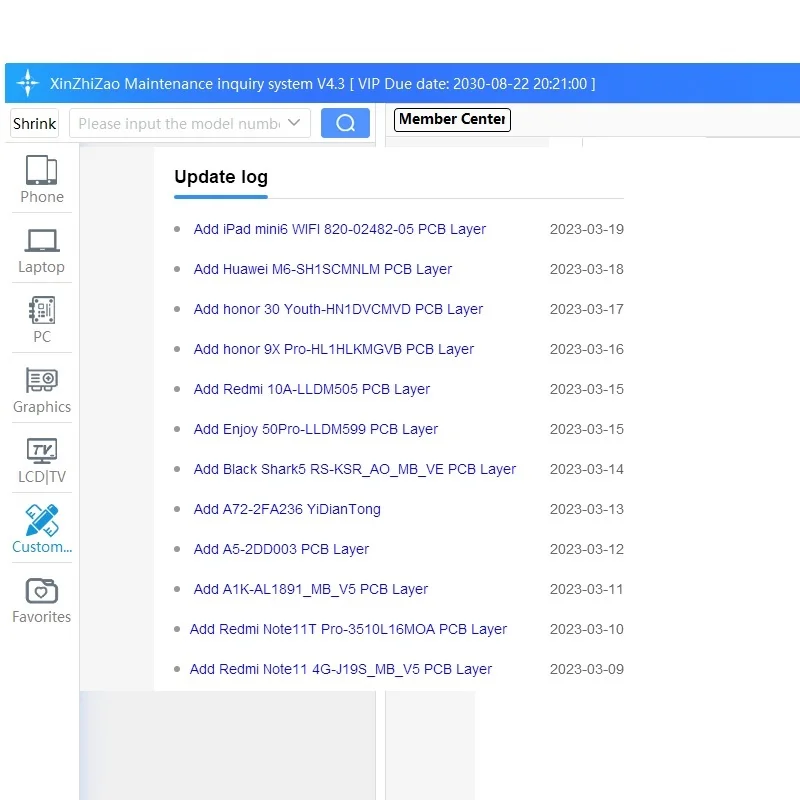The width and height of the screenshot is (800, 800).
Task: Choose the Graphics card category
Action: (42, 380)
